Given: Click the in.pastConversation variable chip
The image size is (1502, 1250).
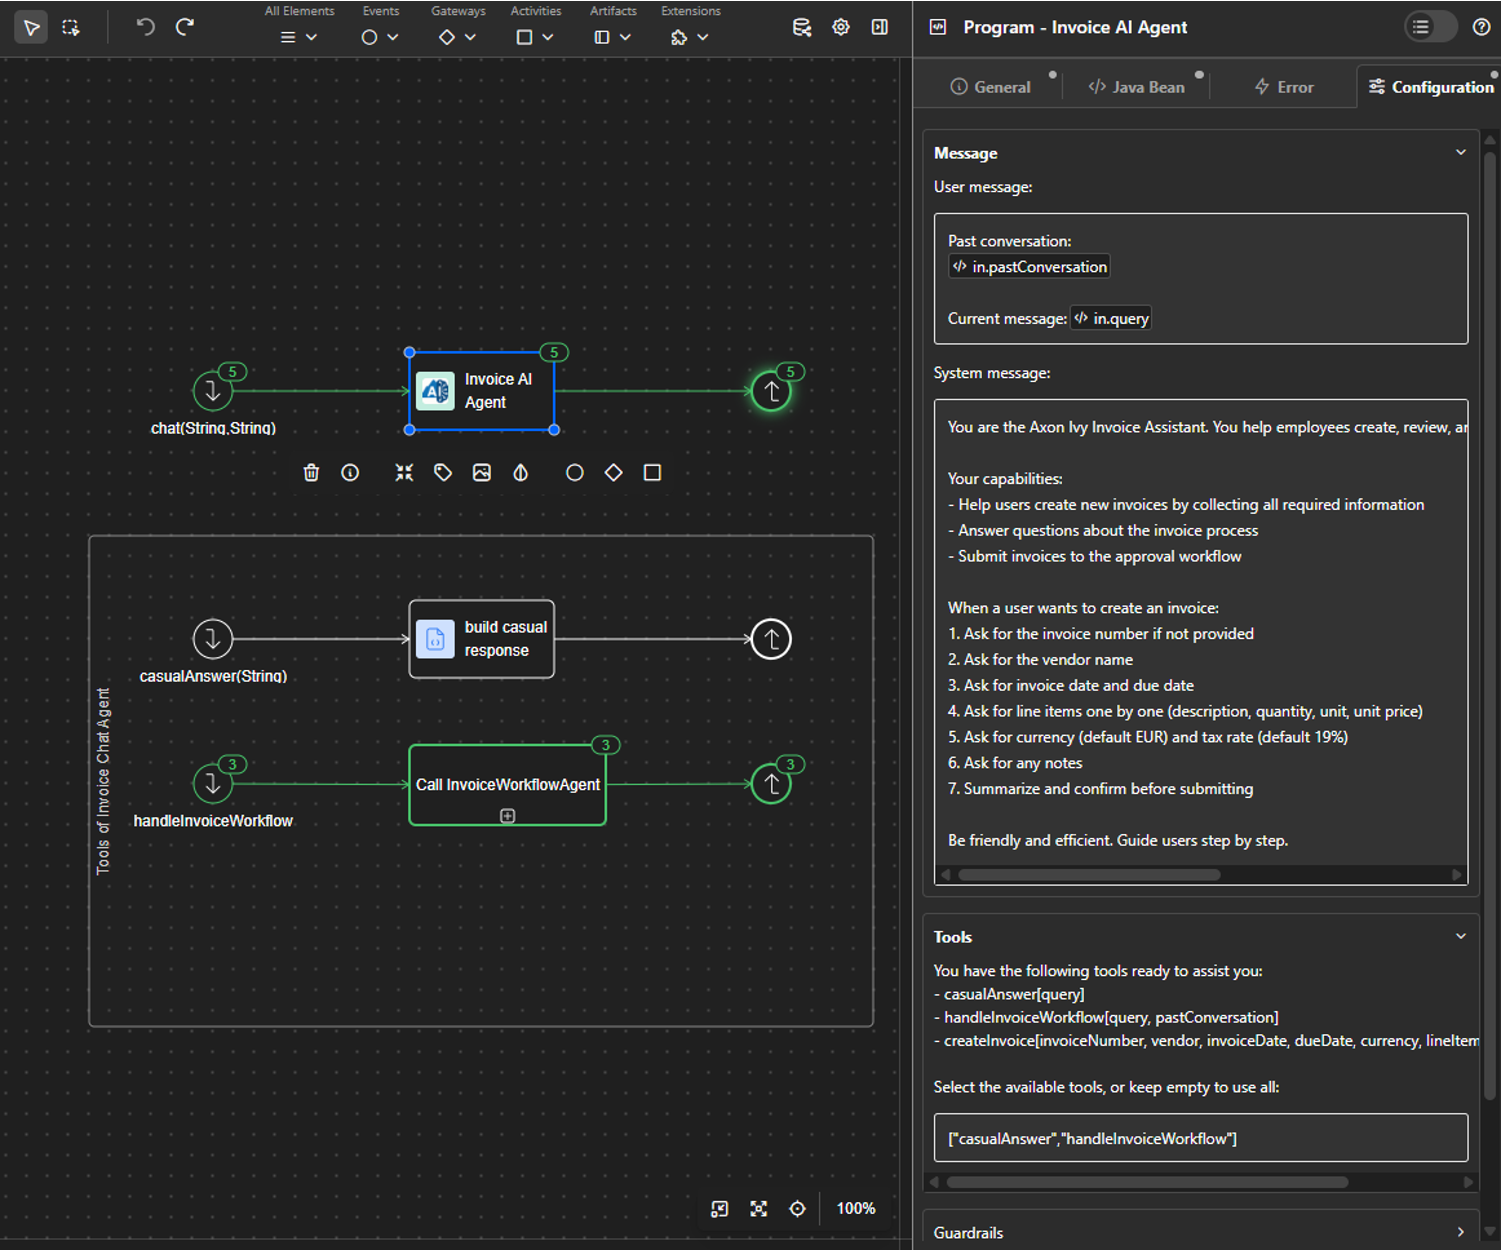Looking at the screenshot, I should click(x=1029, y=267).
